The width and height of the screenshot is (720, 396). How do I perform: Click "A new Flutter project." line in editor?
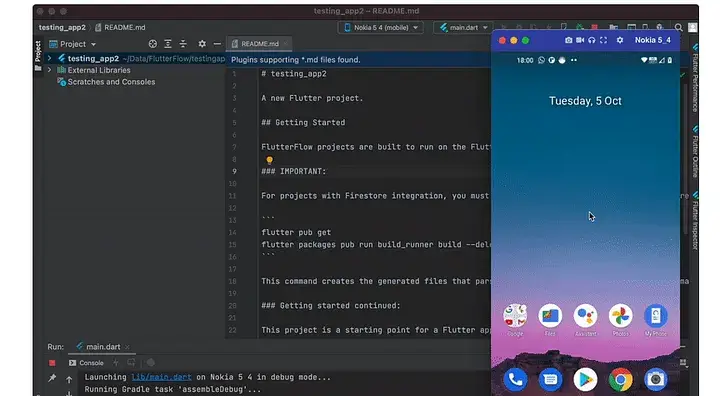(312, 98)
